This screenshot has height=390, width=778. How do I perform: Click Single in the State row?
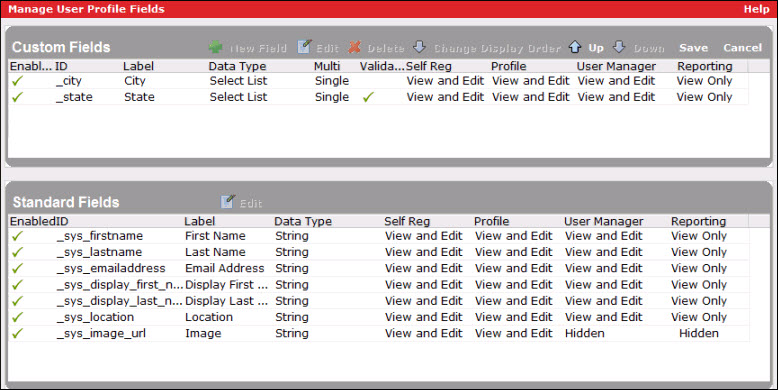pyautogui.click(x=332, y=97)
